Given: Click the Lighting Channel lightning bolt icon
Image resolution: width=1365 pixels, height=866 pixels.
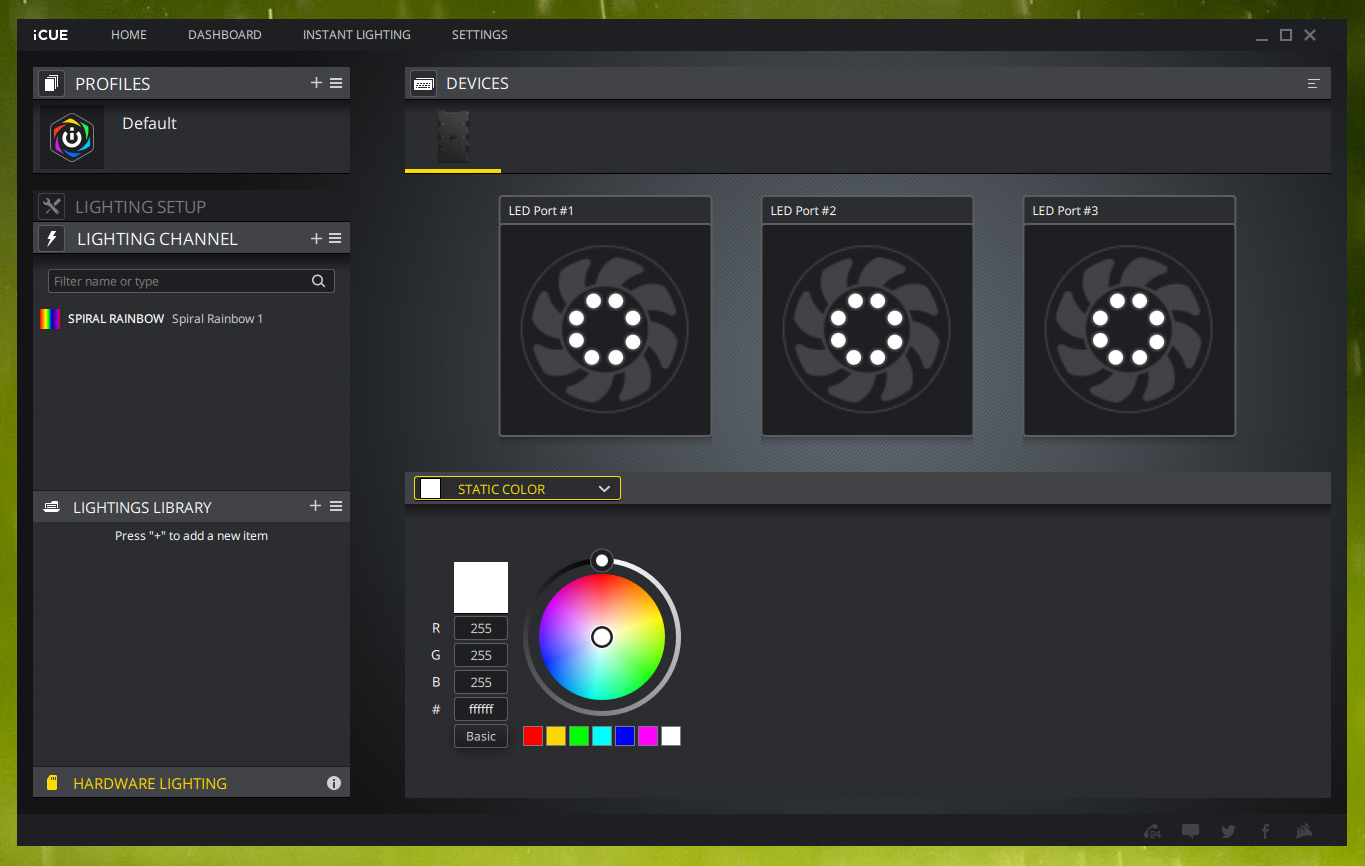Looking at the screenshot, I should [x=52, y=238].
